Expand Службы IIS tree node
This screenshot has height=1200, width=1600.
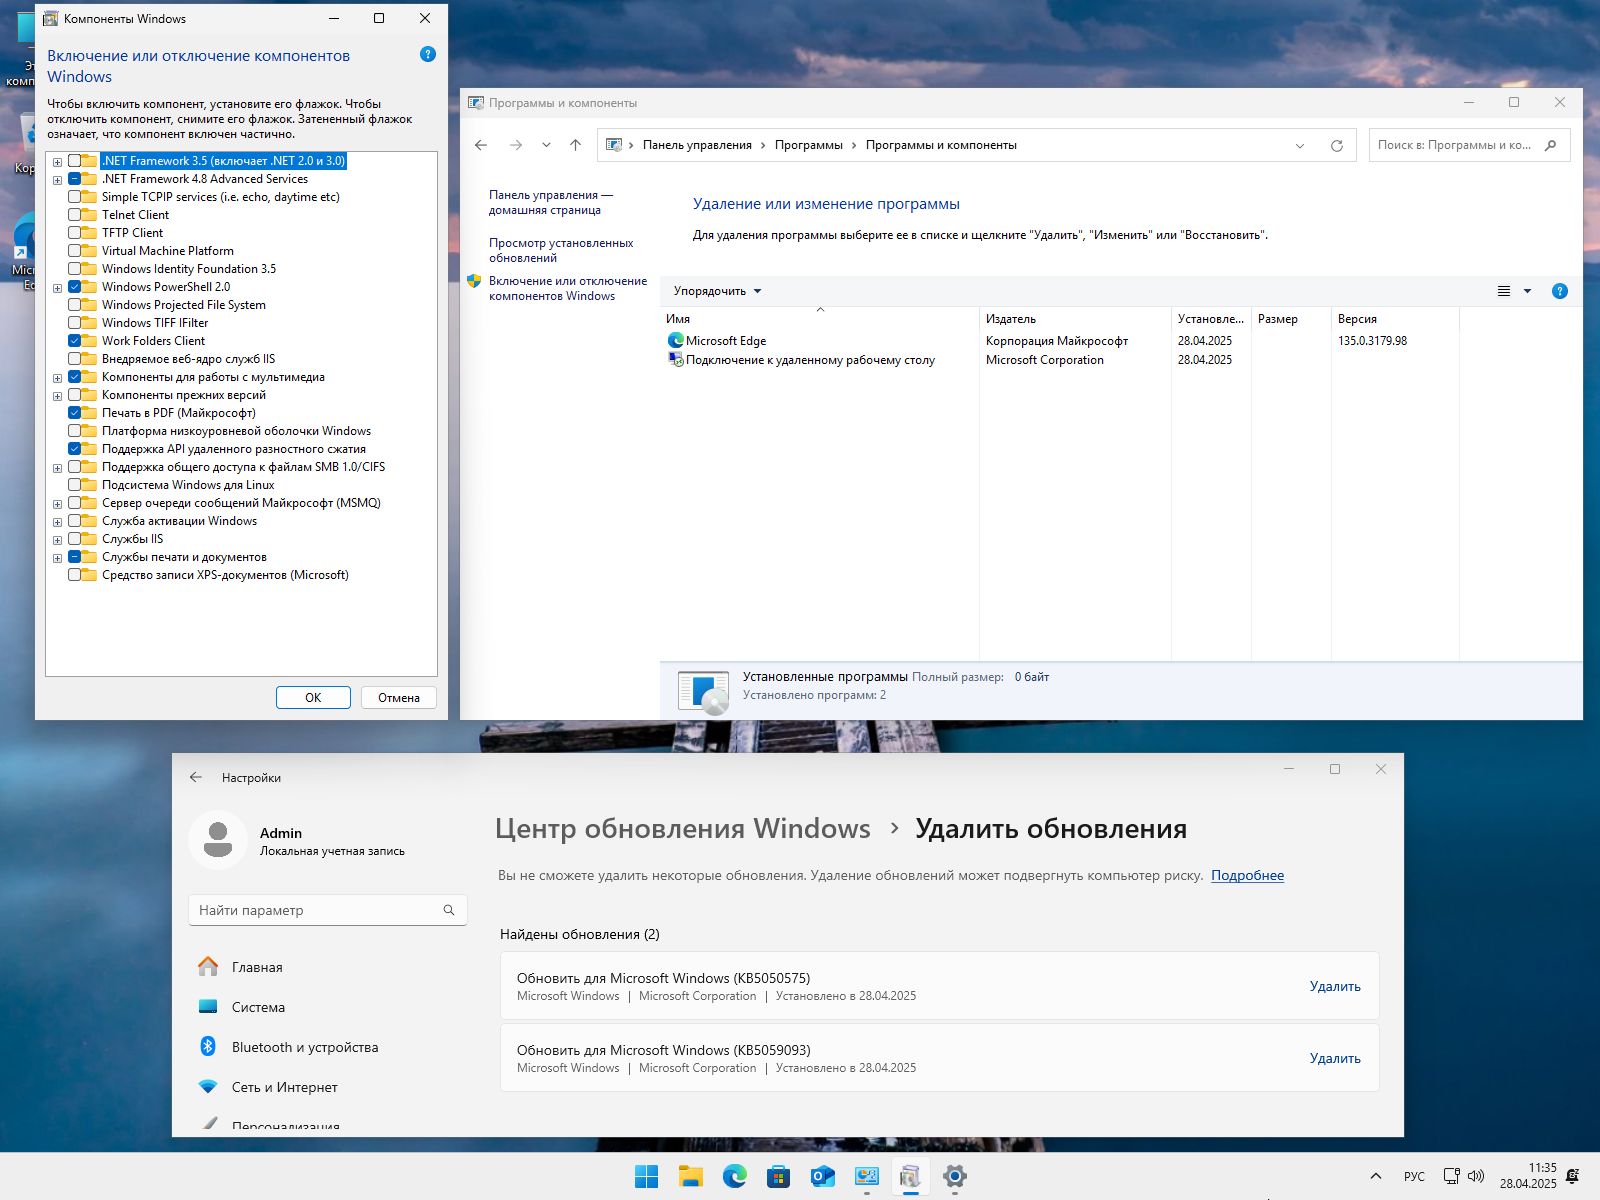pos(57,540)
